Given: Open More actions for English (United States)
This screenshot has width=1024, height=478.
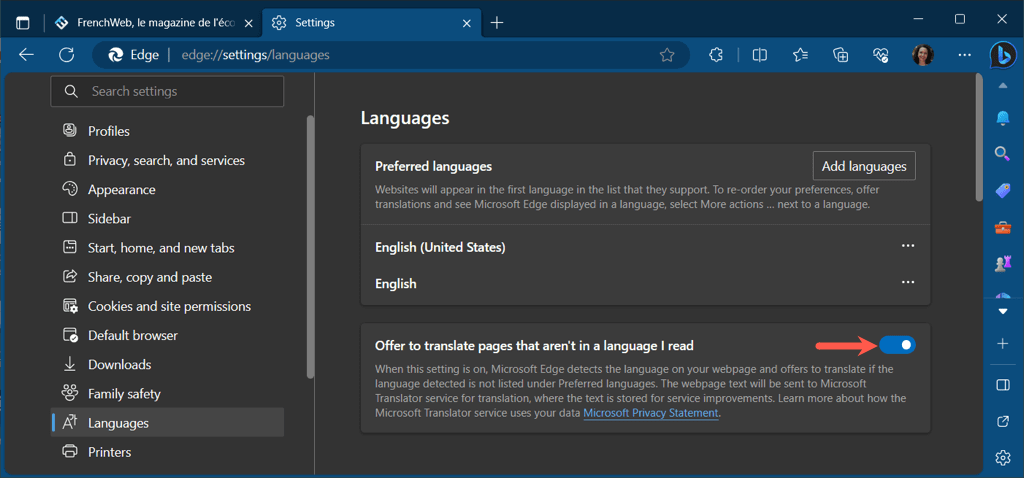Looking at the screenshot, I should [908, 246].
